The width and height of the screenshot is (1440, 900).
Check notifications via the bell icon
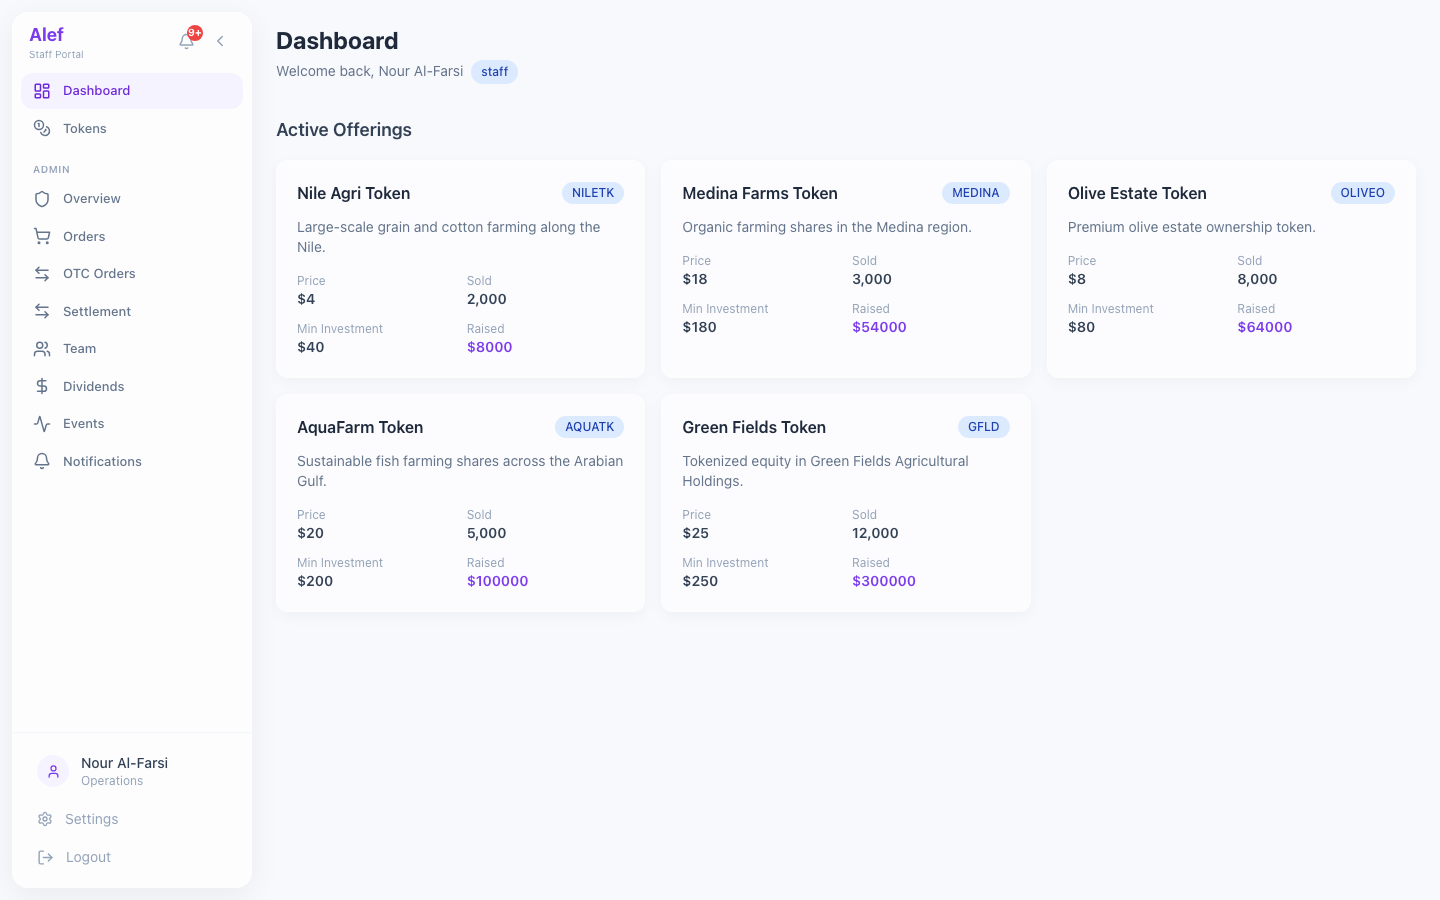(186, 40)
